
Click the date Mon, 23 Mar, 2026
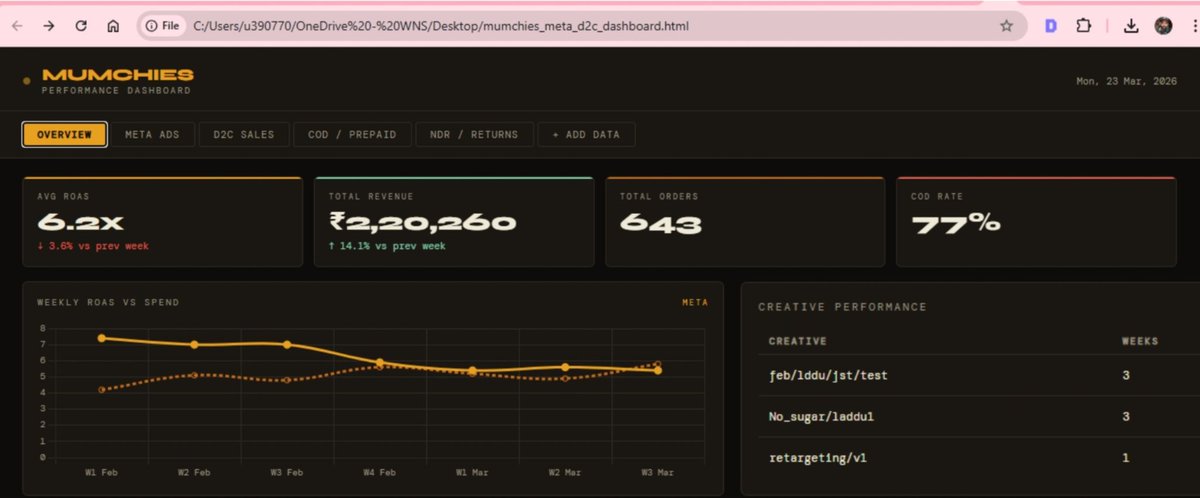1126,81
